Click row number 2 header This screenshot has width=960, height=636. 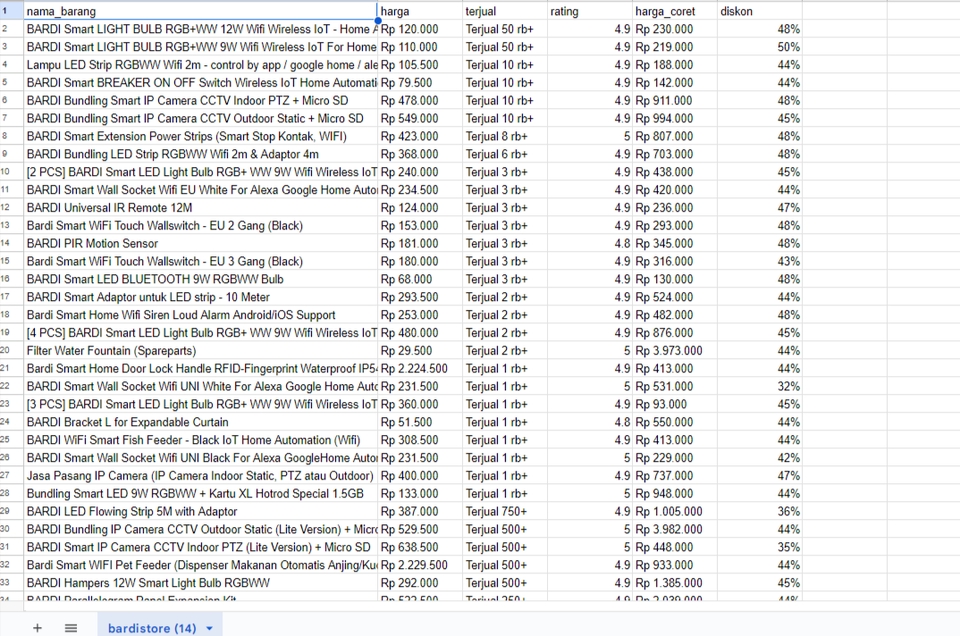[12, 29]
